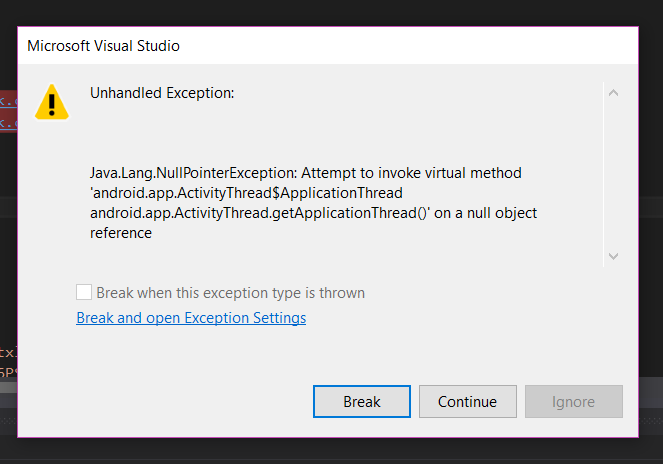Click the Continue button

coord(468,401)
